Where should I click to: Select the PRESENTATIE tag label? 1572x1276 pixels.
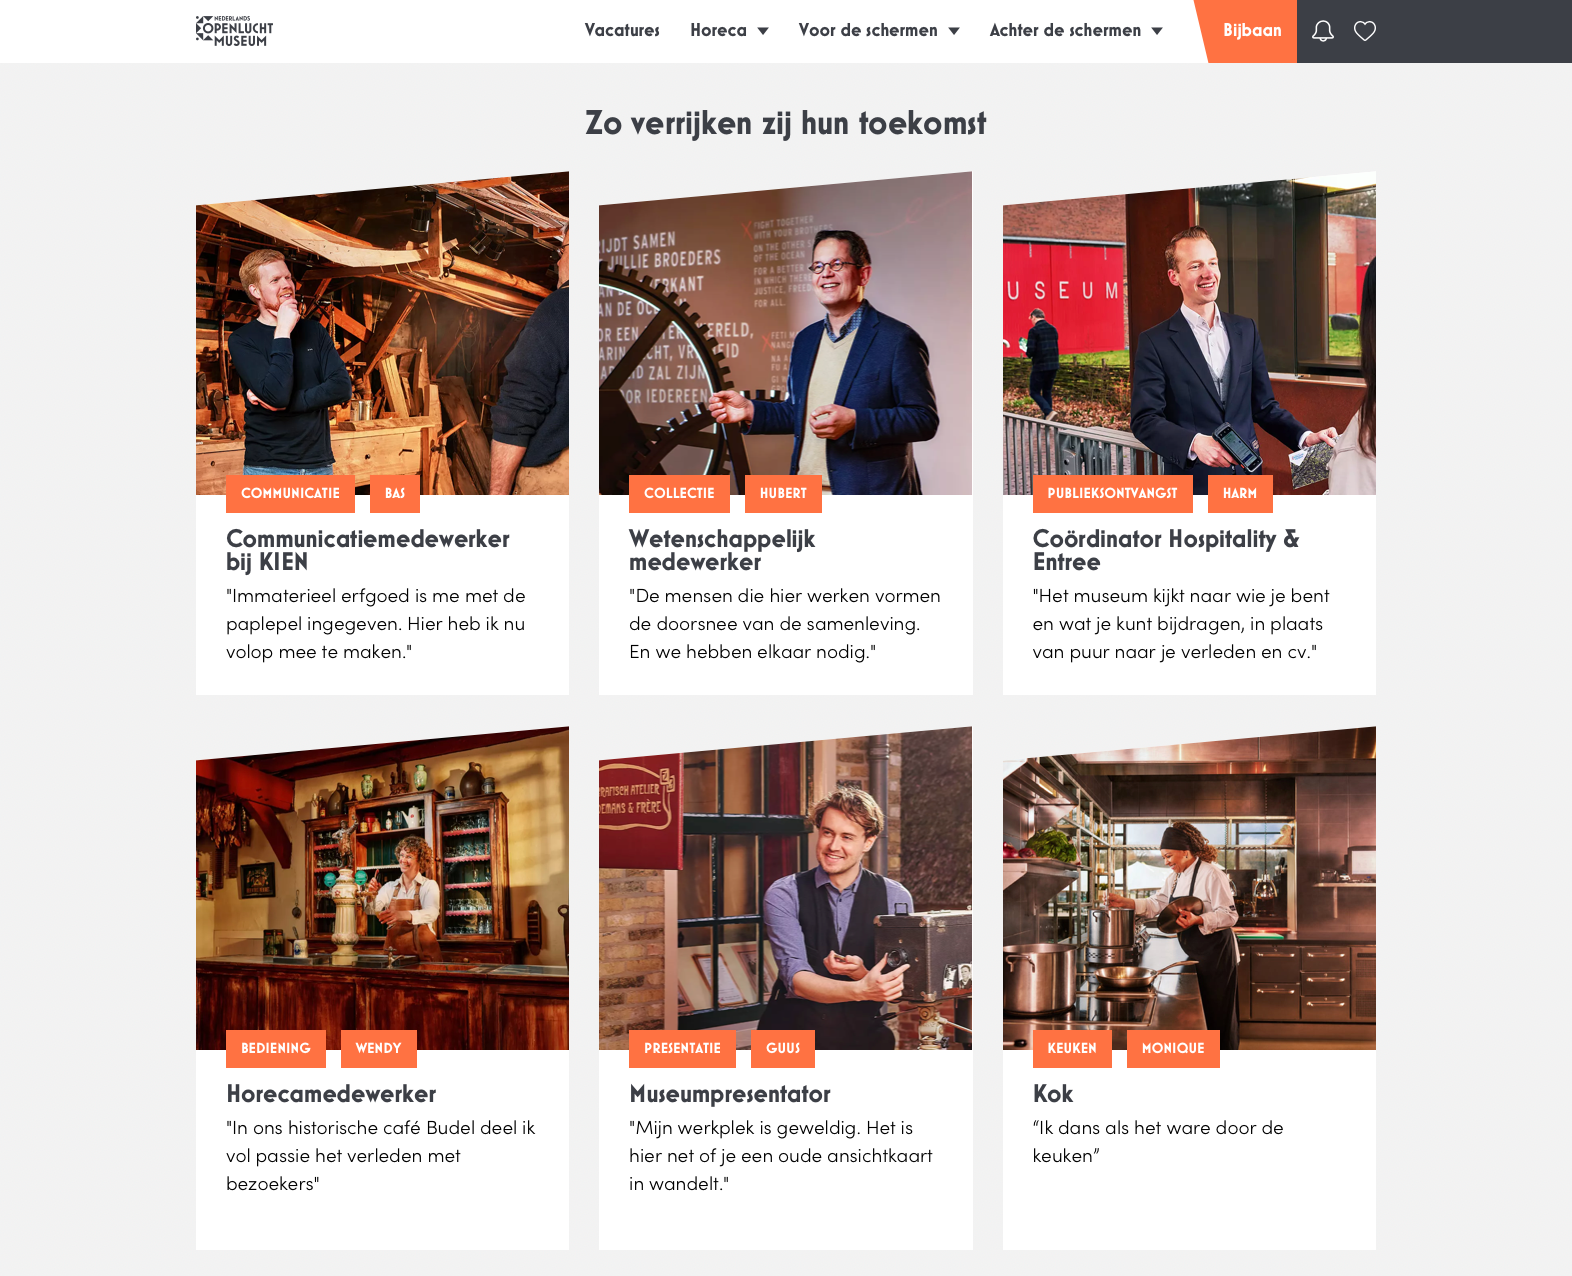click(x=682, y=1048)
